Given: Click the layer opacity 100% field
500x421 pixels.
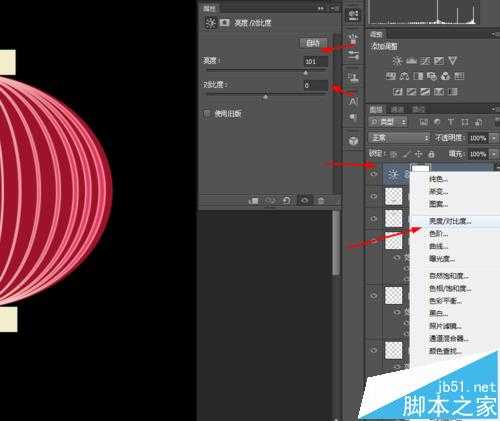Looking at the screenshot, I should [478, 138].
